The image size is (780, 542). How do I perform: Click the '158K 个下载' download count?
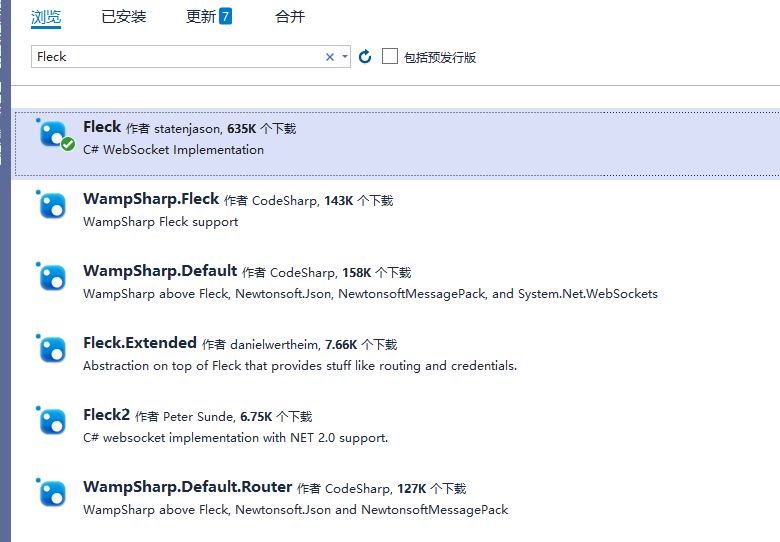[377, 273]
